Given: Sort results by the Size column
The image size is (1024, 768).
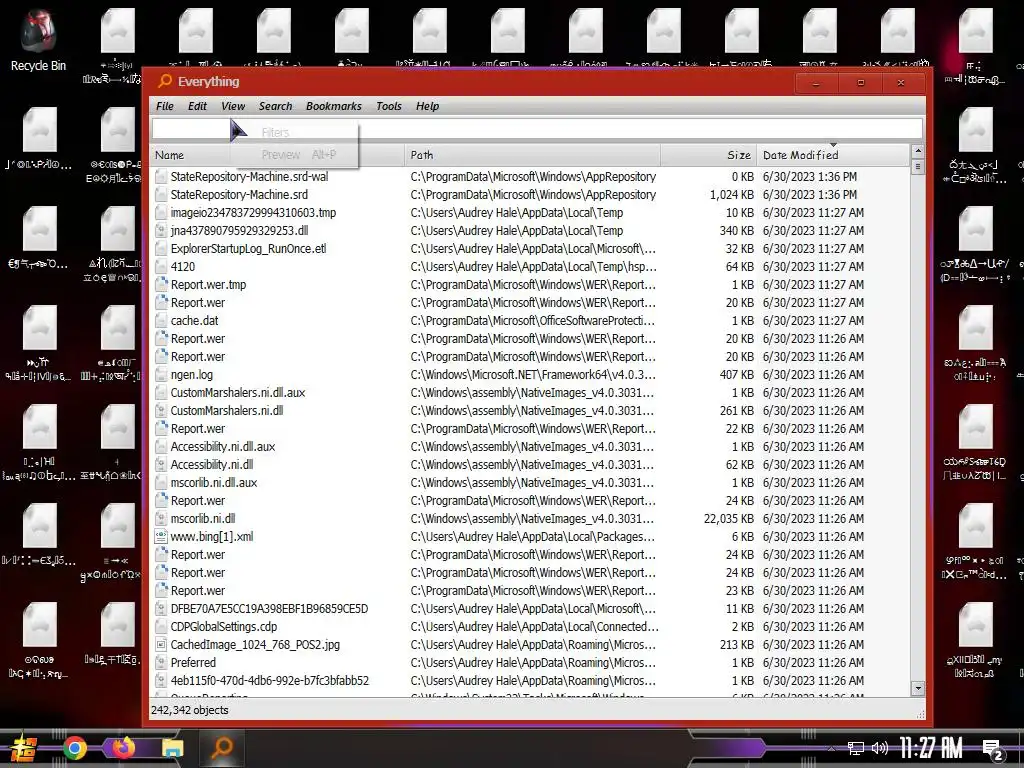Looking at the screenshot, I should tap(709, 155).
